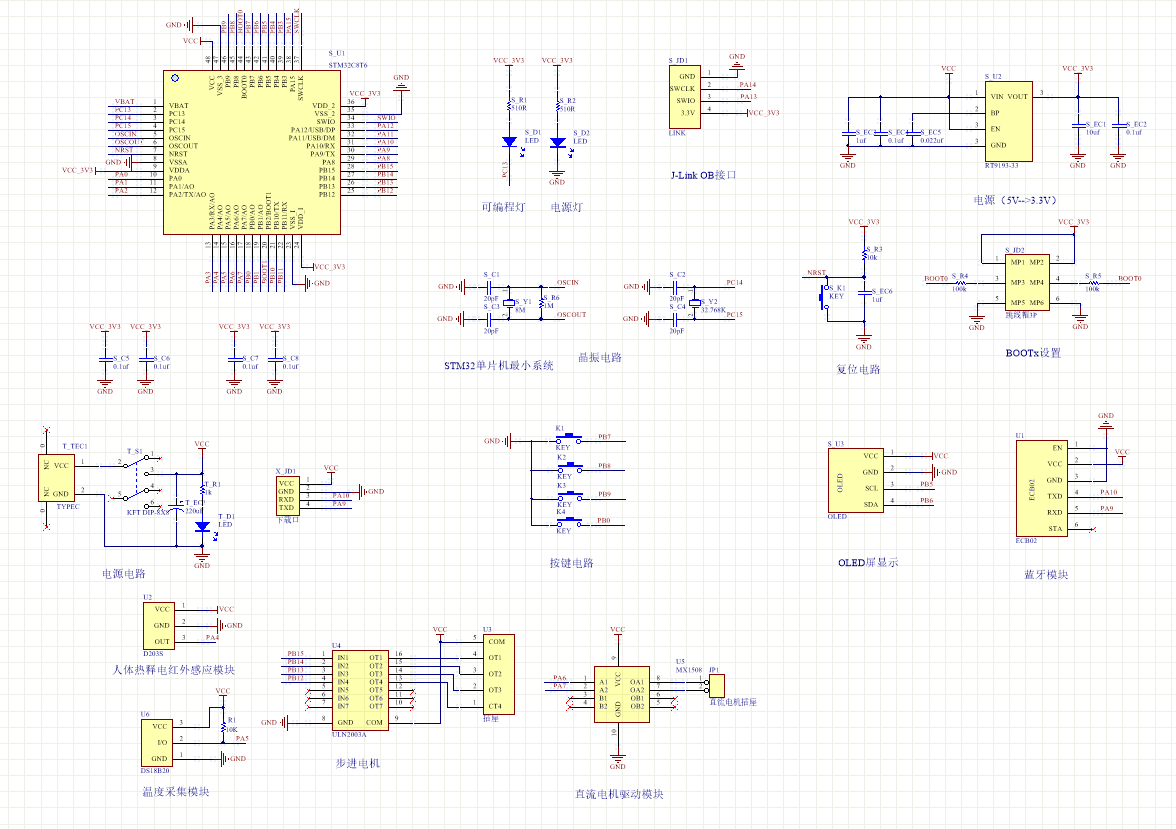
Task: Select the "STM32单片机最小系统" text label
Action: pyautogui.click(x=499, y=366)
